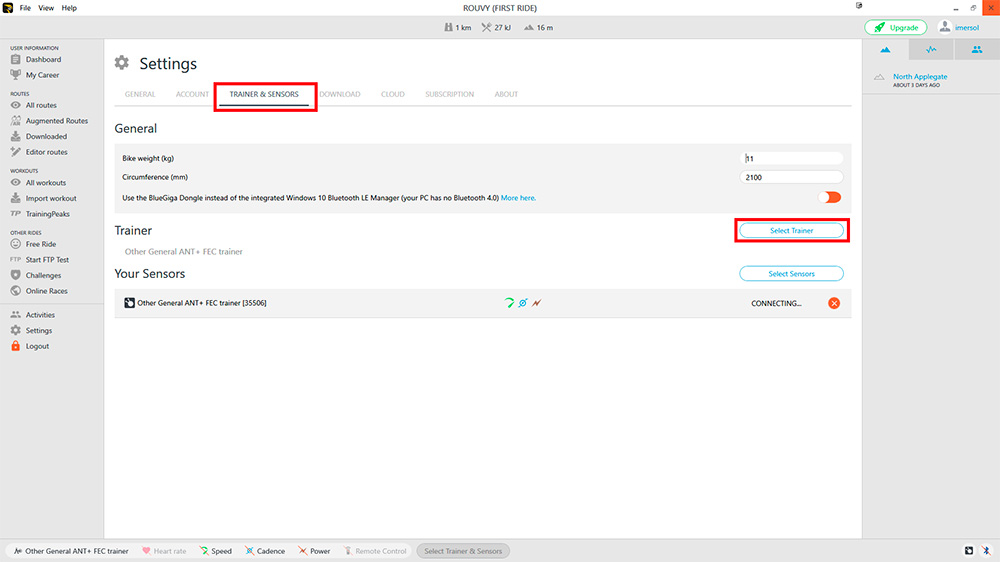Start a Free Ride
Image resolution: width=1000 pixels, height=562 pixels.
[x=33, y=244]
